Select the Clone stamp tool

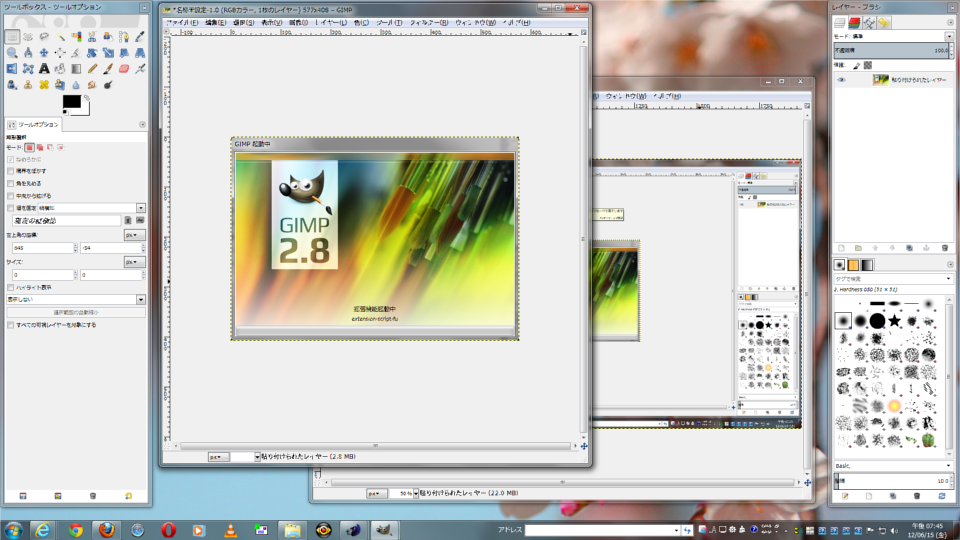[28, 84]
